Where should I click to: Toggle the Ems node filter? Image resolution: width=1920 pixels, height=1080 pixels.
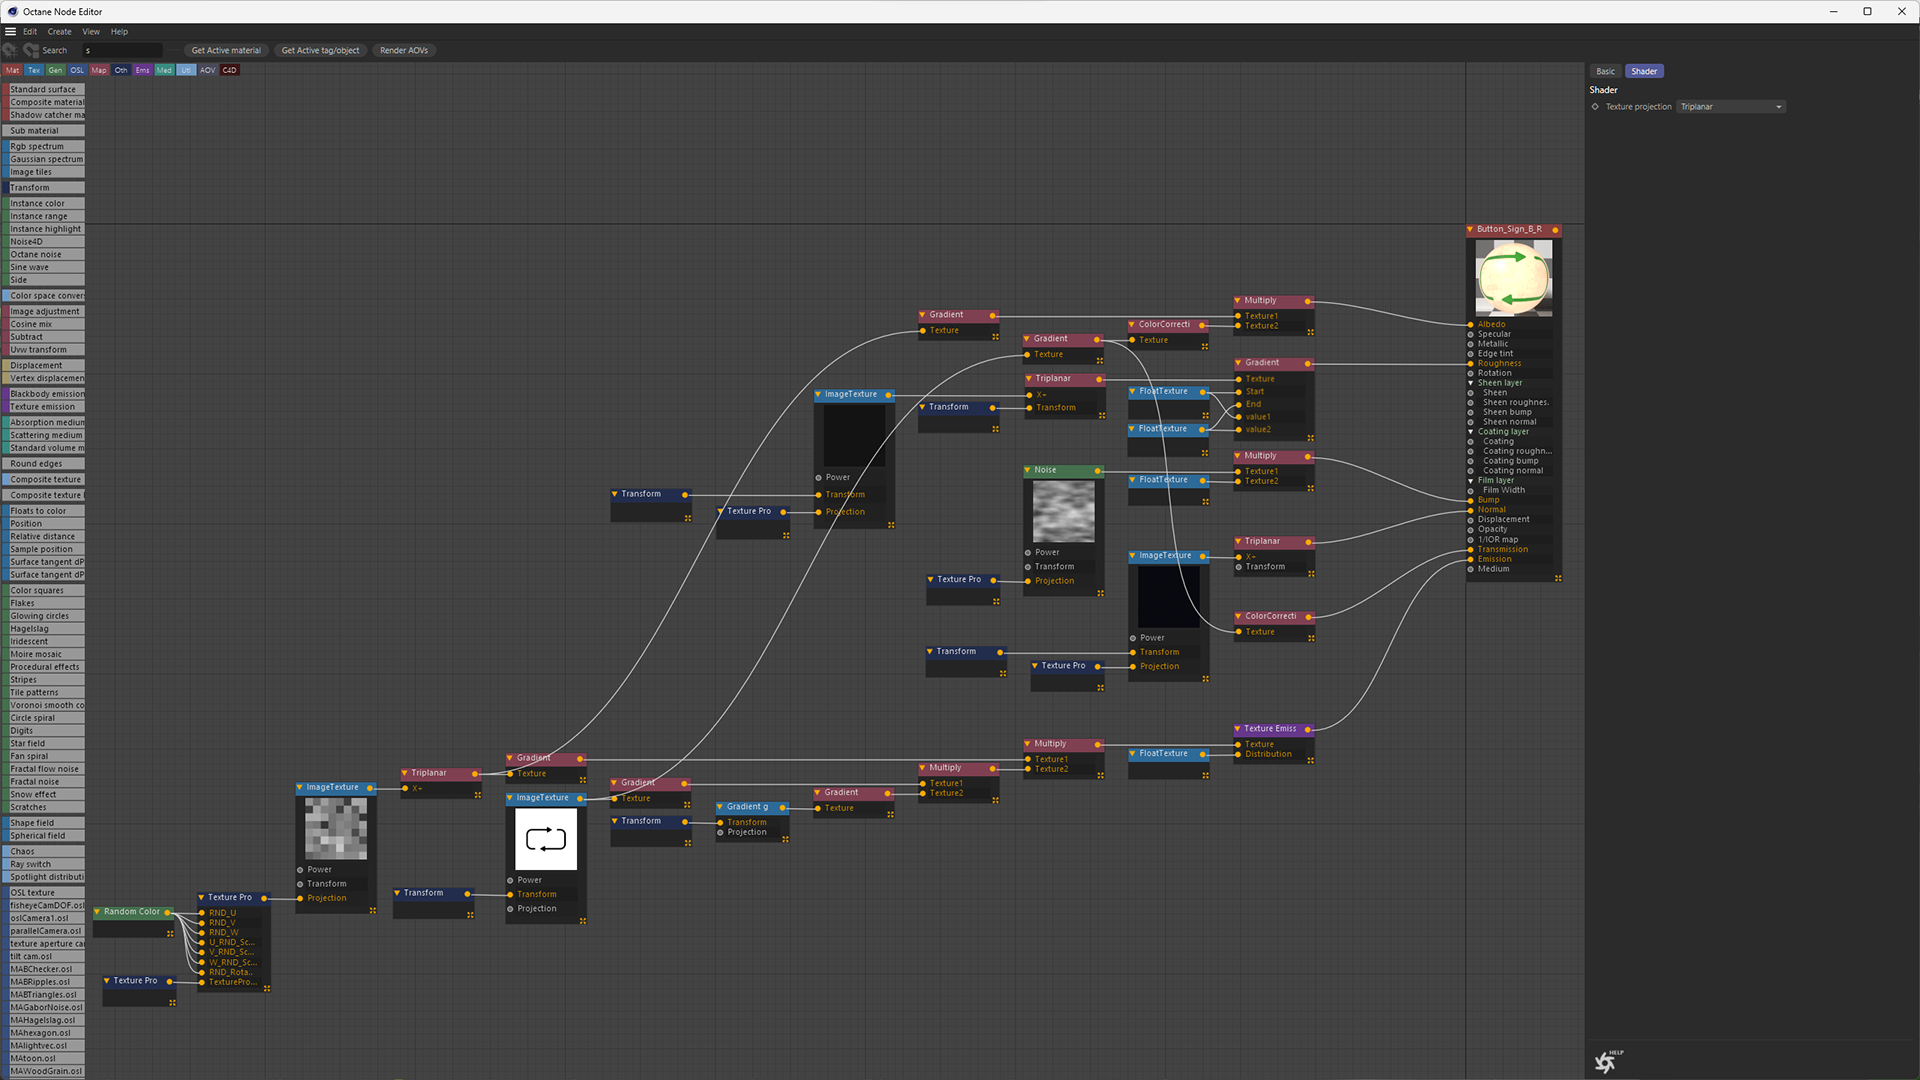pyautogui.click(x=142, y=70)
